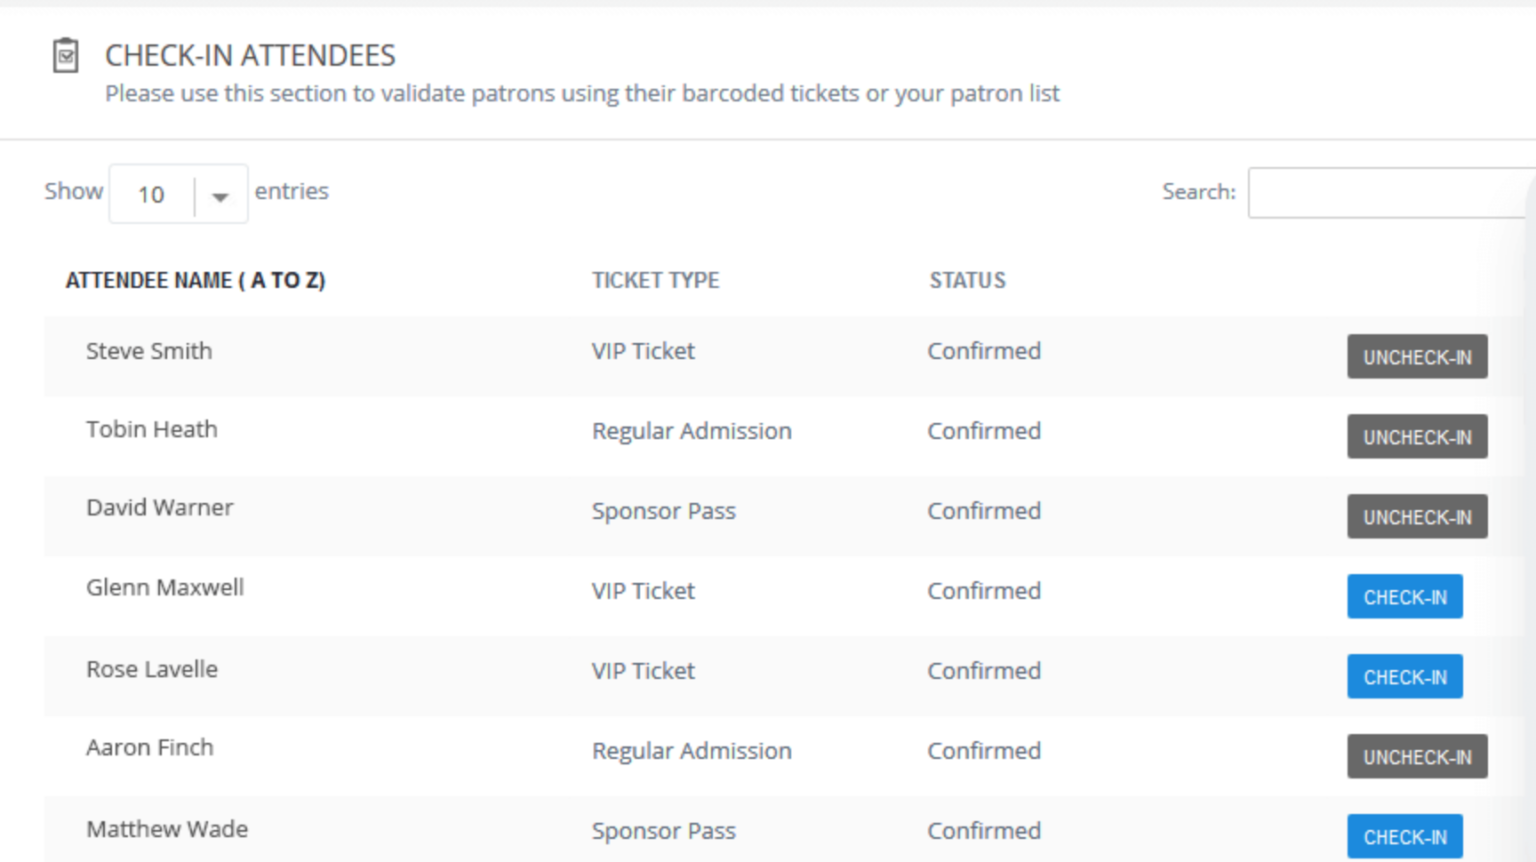This screenshot has height=862, width=1536.
Task: Check in Rose Lavelle
Action: pos(1405,676)
